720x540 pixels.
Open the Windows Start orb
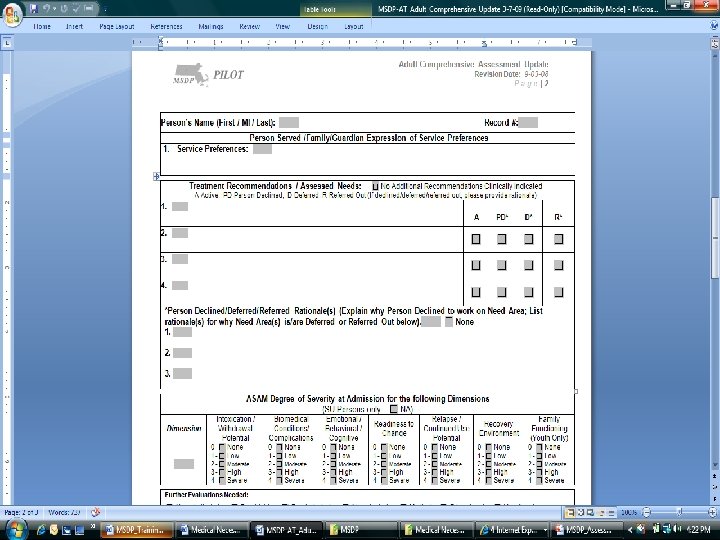coord(15,529)
